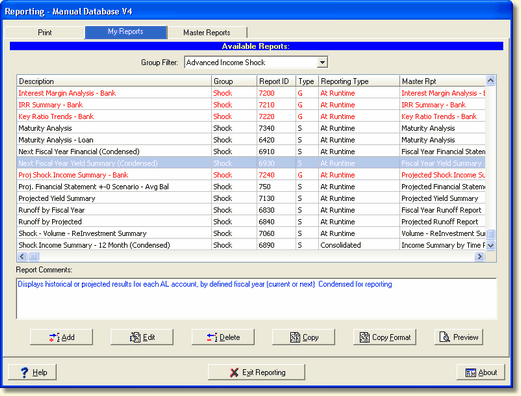Select Proj. Financial Statement +-0 Scenario row
This screenshot has height=396, width=521.
[251, 186]
